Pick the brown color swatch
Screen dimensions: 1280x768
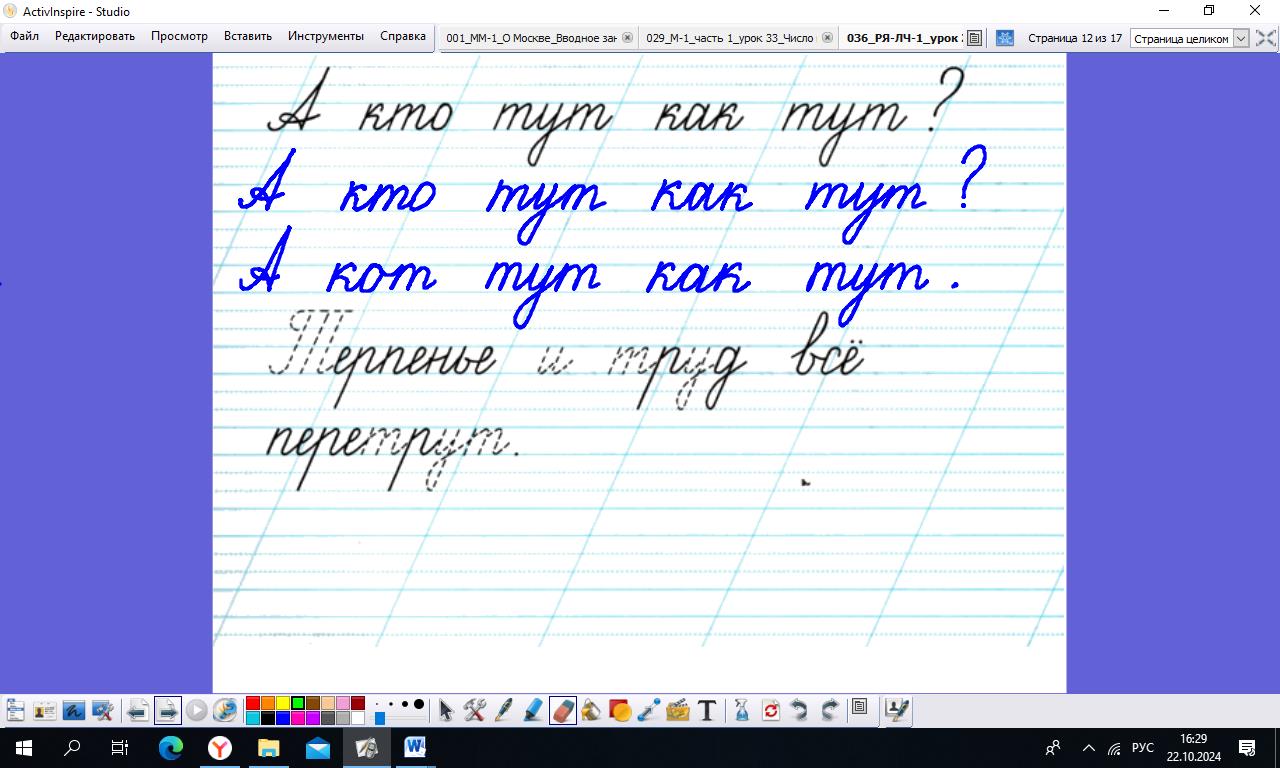[313, 703]
